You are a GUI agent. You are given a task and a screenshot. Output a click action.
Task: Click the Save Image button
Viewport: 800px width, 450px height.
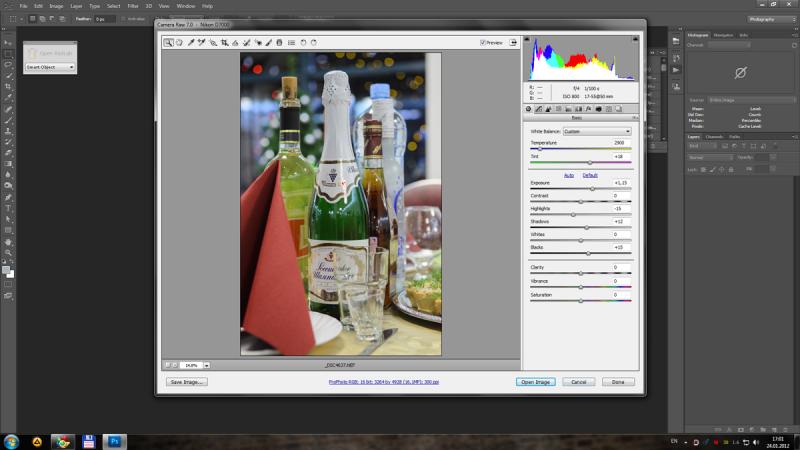pos(187,382)
